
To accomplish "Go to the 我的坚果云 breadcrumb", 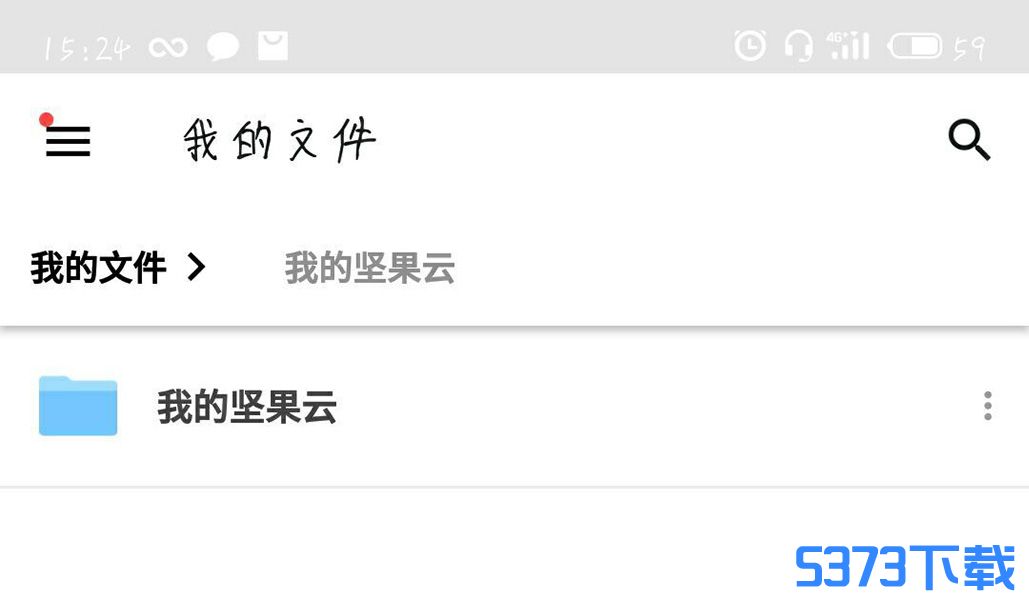I will pyautogui.click(x=369, y=268).
